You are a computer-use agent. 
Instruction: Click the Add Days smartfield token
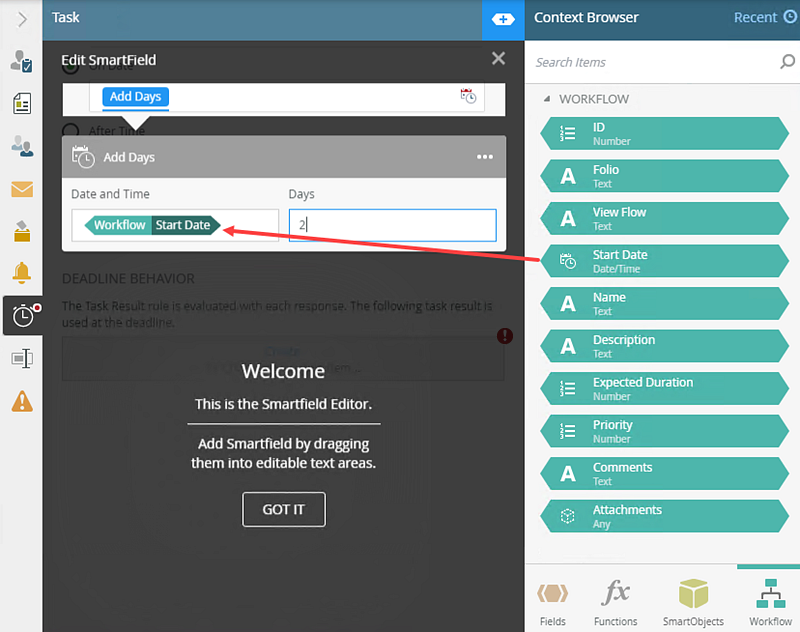tap(135, 96)
